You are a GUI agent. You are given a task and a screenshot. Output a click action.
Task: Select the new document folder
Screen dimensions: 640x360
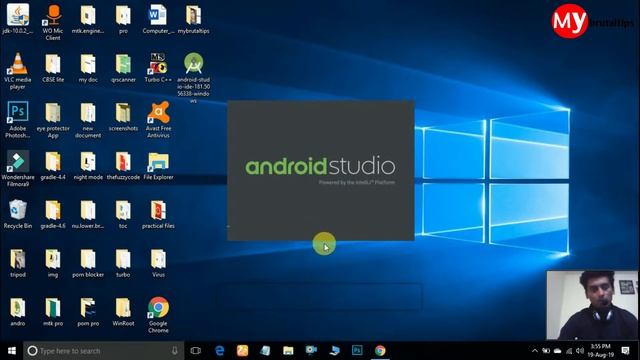pos(88,120)
